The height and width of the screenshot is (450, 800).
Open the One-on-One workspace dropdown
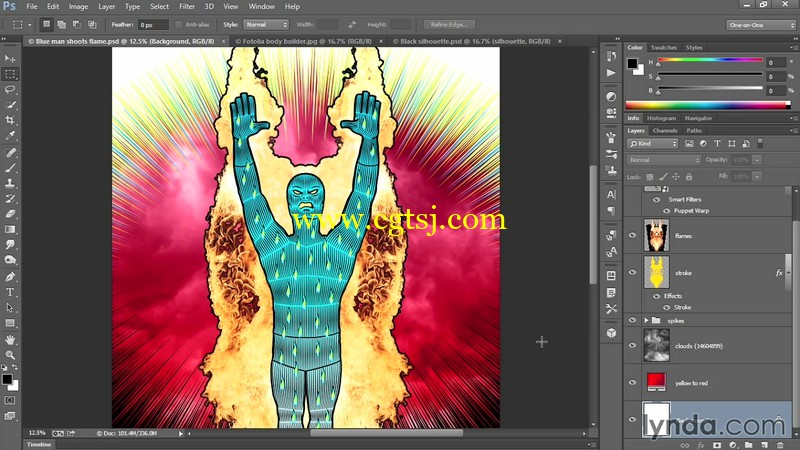(x=760, y=25)
